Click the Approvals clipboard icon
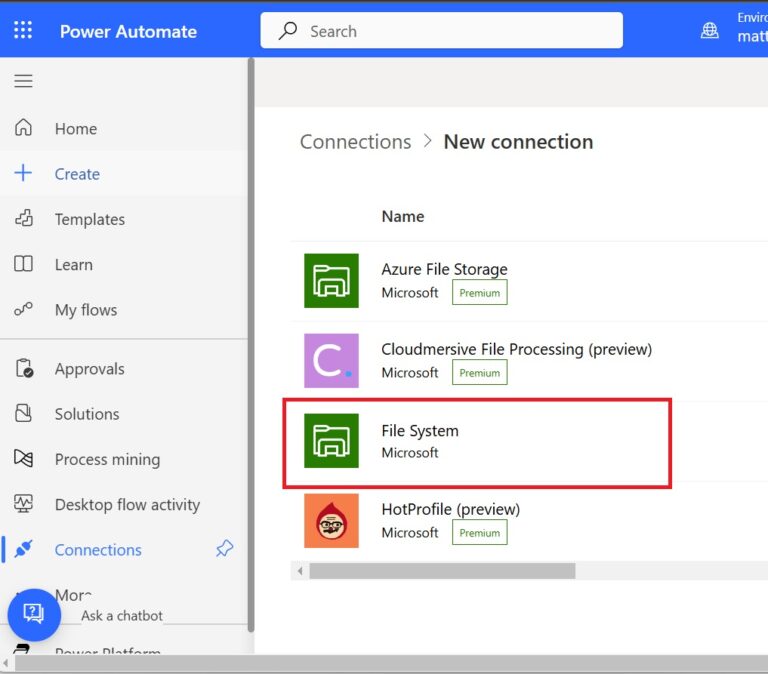This screenshot has height=674, width=768. pyautogui.click(x=23, y=368)
